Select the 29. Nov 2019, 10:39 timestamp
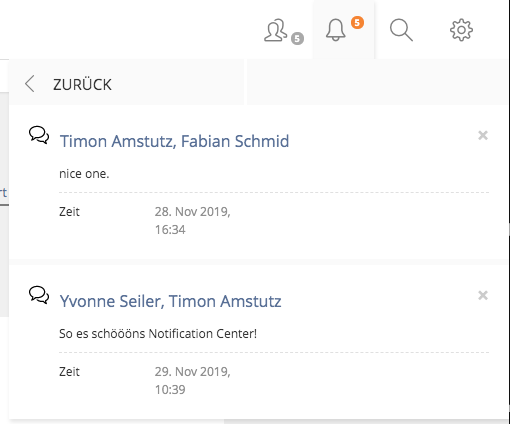The image size is (510, 424). 192,381
